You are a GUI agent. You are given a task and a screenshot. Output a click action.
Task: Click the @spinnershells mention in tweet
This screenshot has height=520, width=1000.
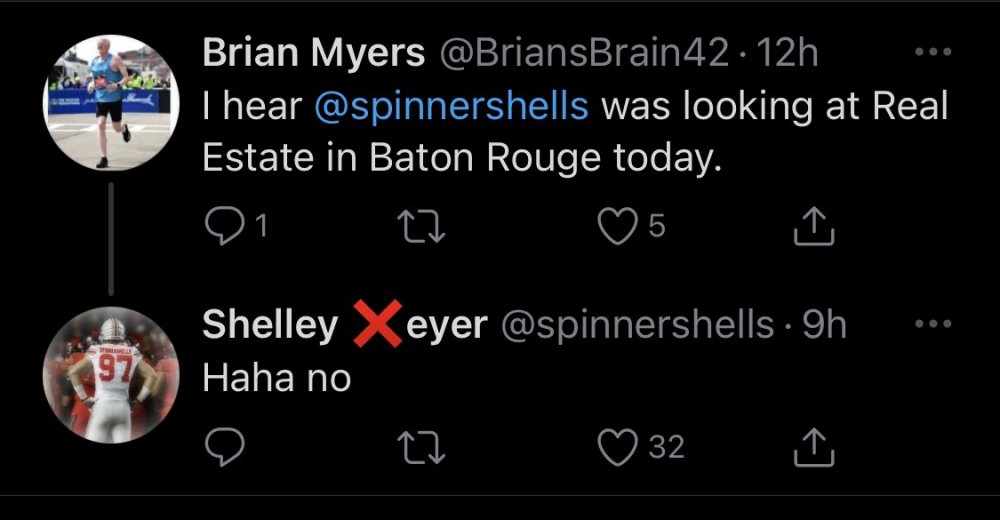[451, 107]
